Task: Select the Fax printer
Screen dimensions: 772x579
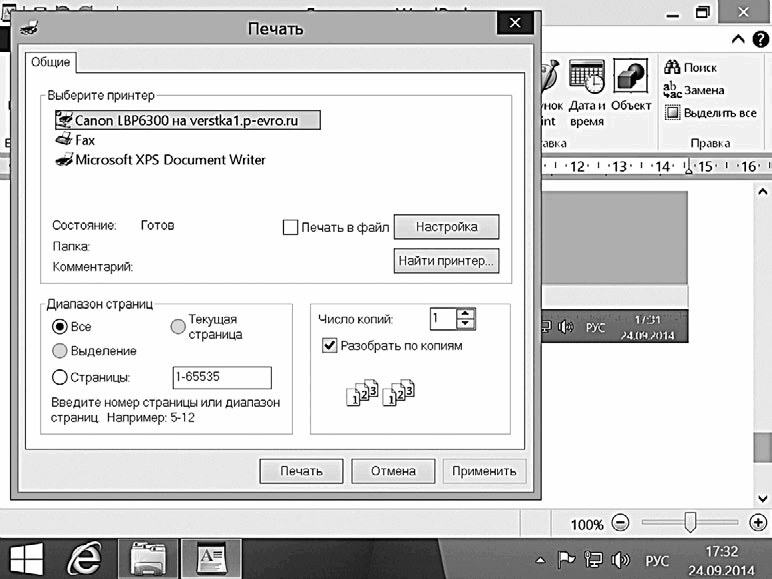Action: (75, 140)
